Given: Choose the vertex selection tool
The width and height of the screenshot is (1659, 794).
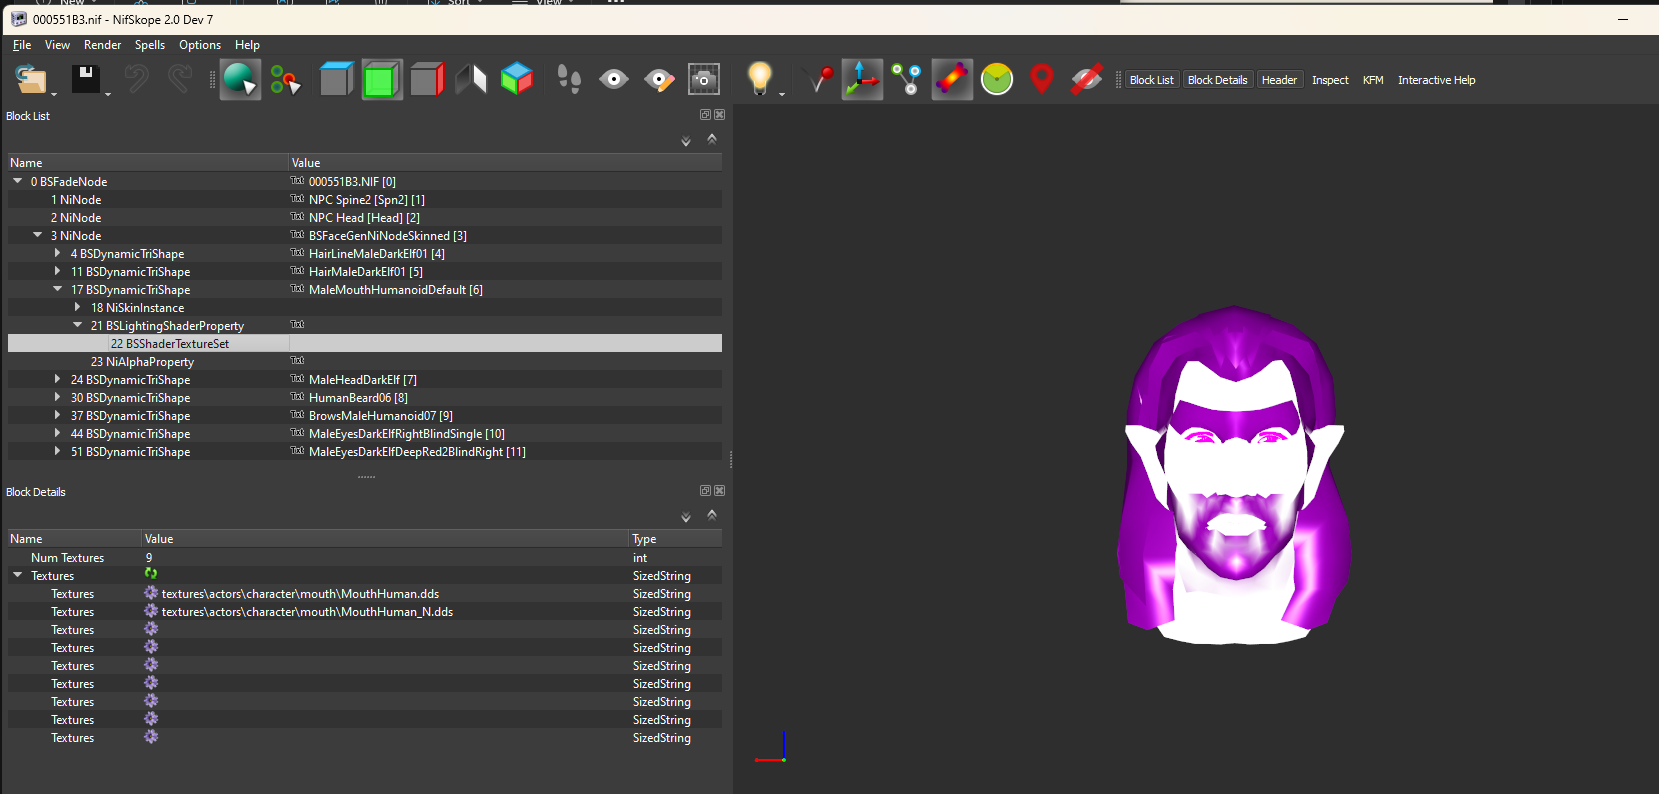Looking at the screenshot, I should point(286,80).
